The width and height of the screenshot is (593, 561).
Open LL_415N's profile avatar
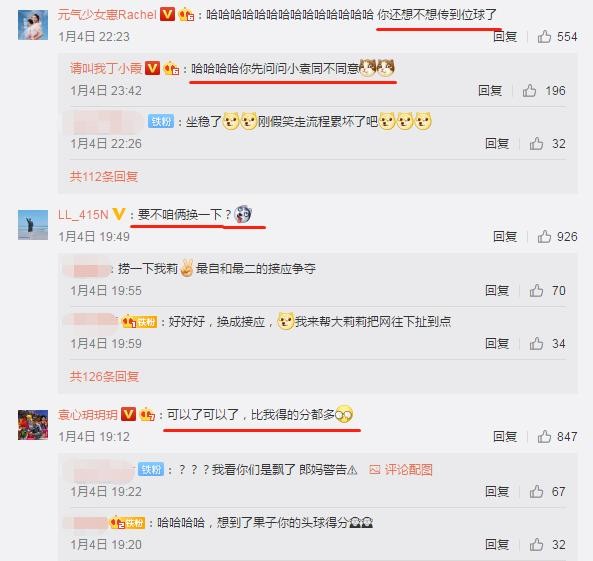pos(33,225)
